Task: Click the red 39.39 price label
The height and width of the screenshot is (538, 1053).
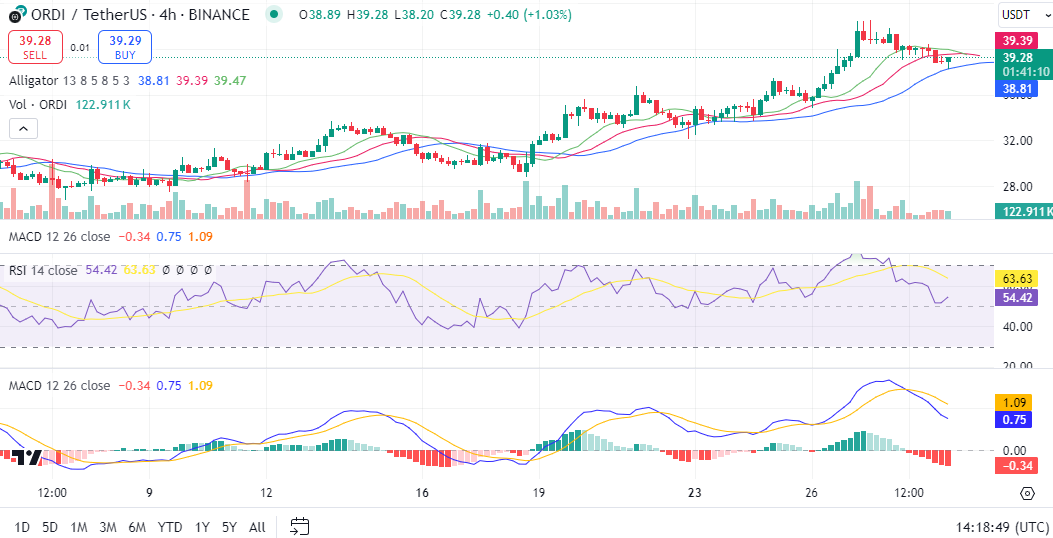Action: pos(1015,41)
